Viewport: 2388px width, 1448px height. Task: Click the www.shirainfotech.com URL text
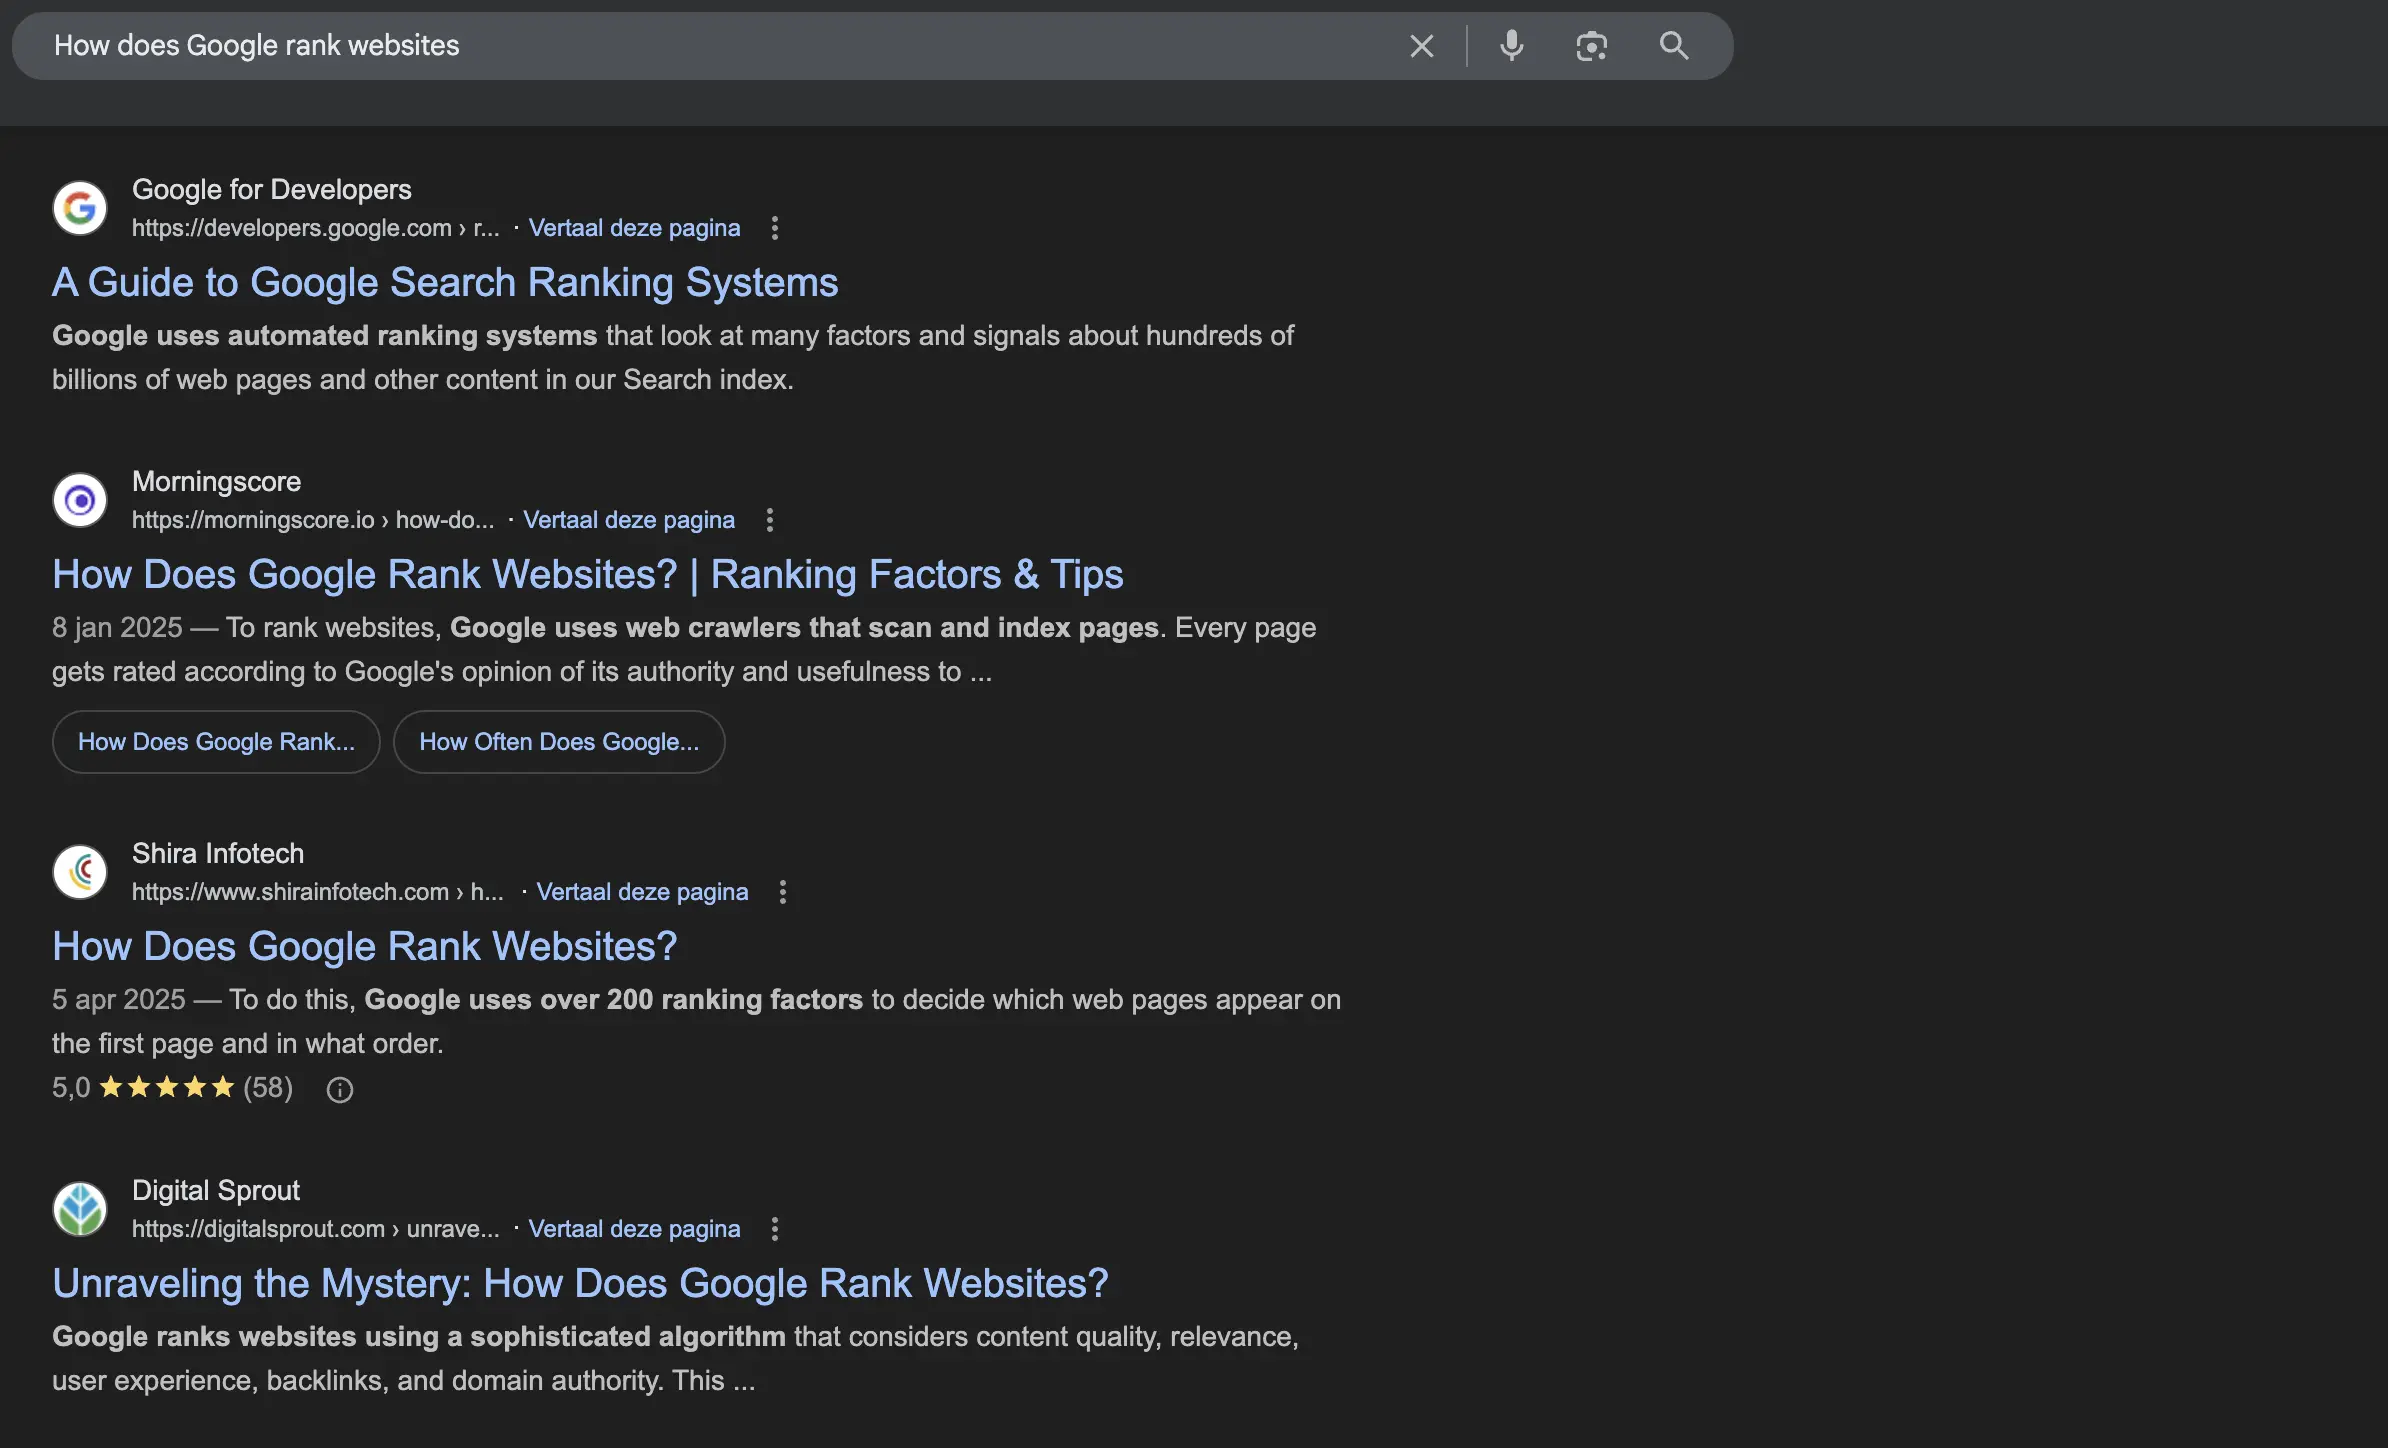318,892
